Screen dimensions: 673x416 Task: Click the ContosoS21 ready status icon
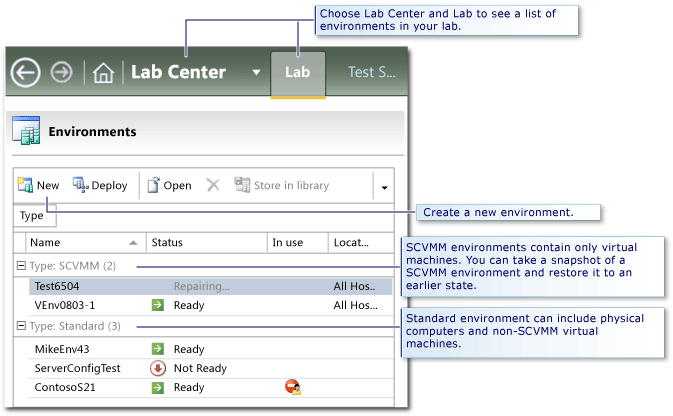(x=158, y=388)
